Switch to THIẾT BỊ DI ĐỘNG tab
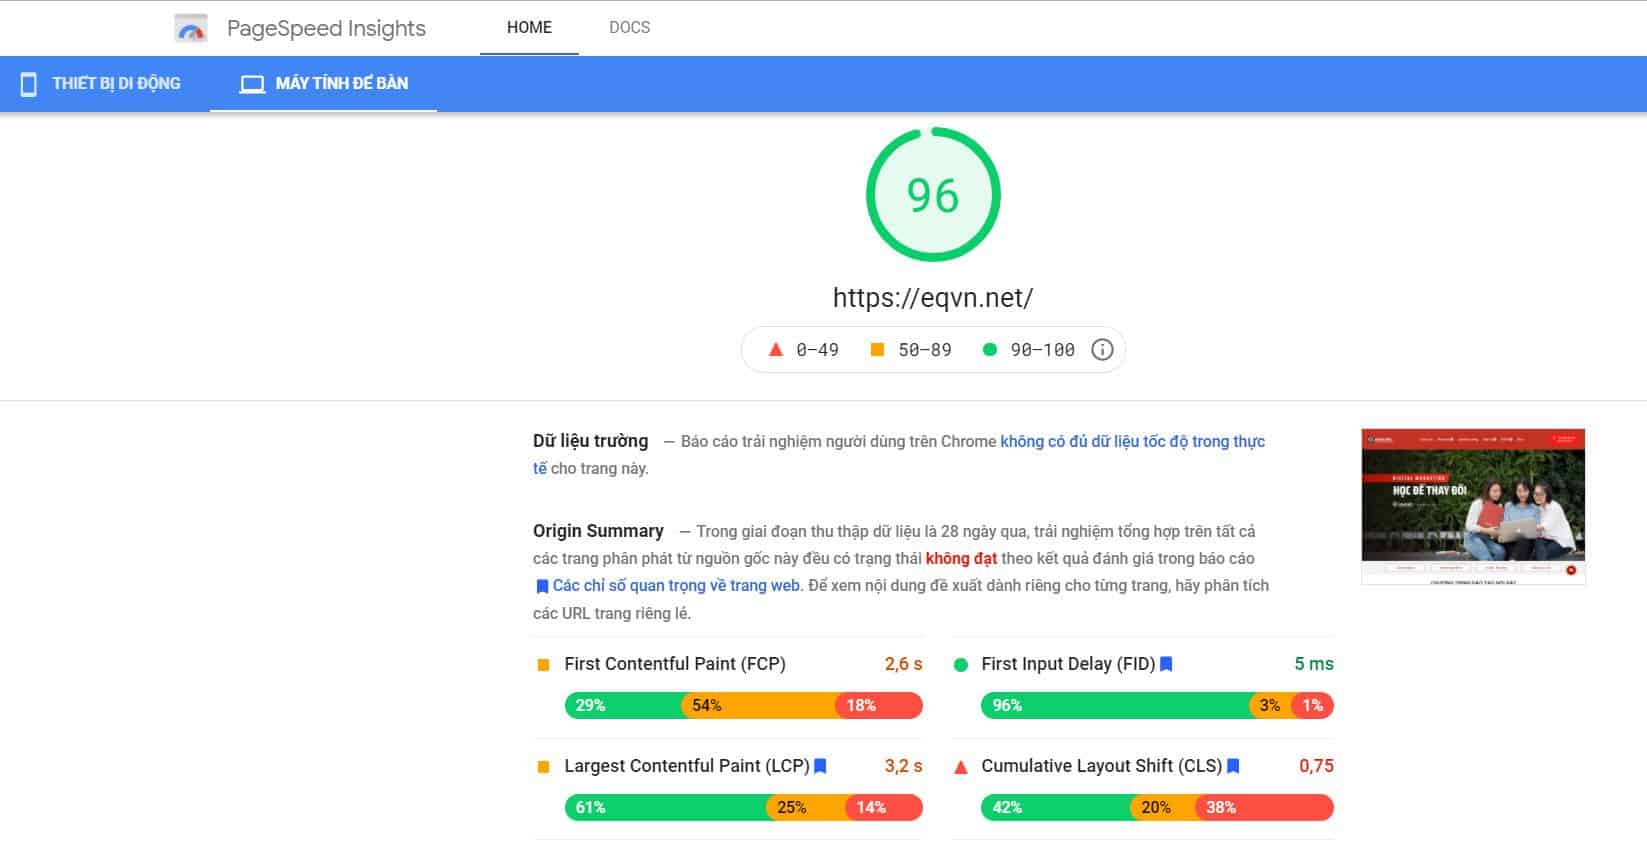Screen dimensions: 1647x855 tap(104, 84)
